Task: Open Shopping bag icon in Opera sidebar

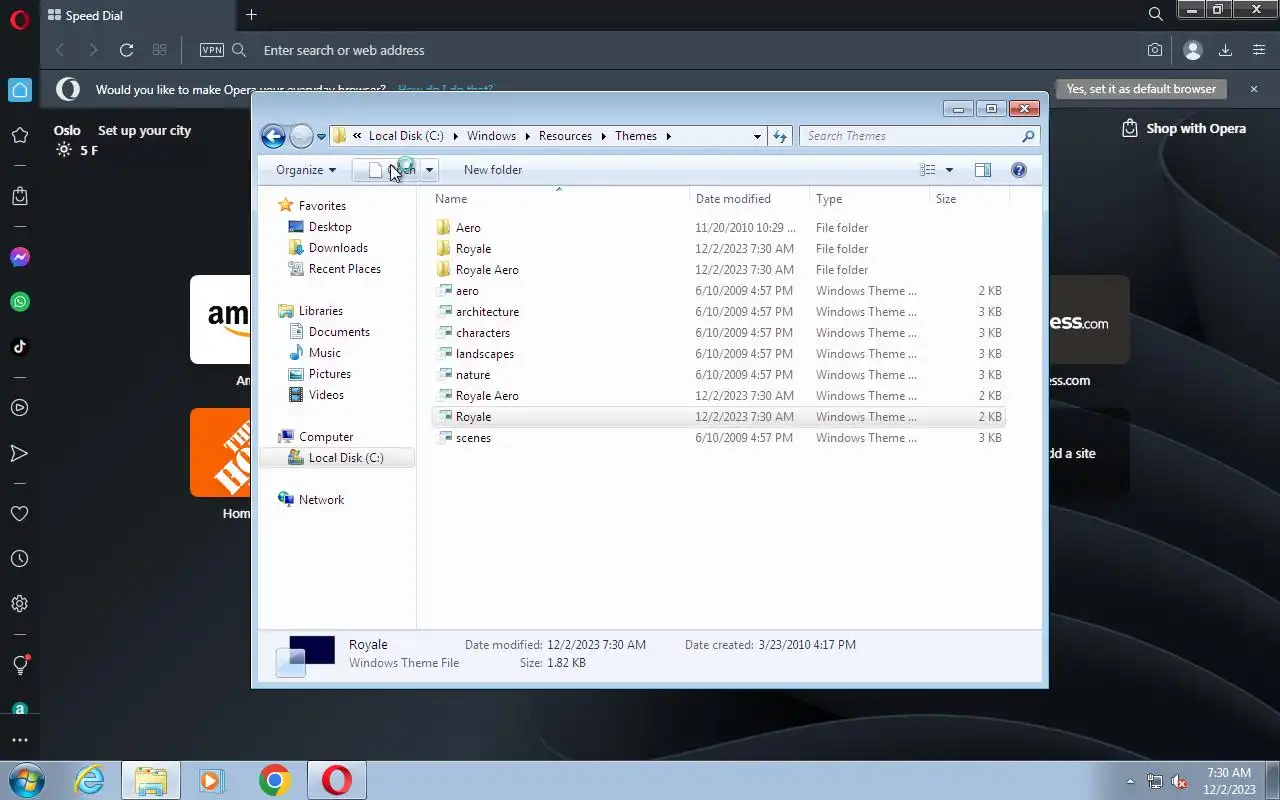Action: 19,196
